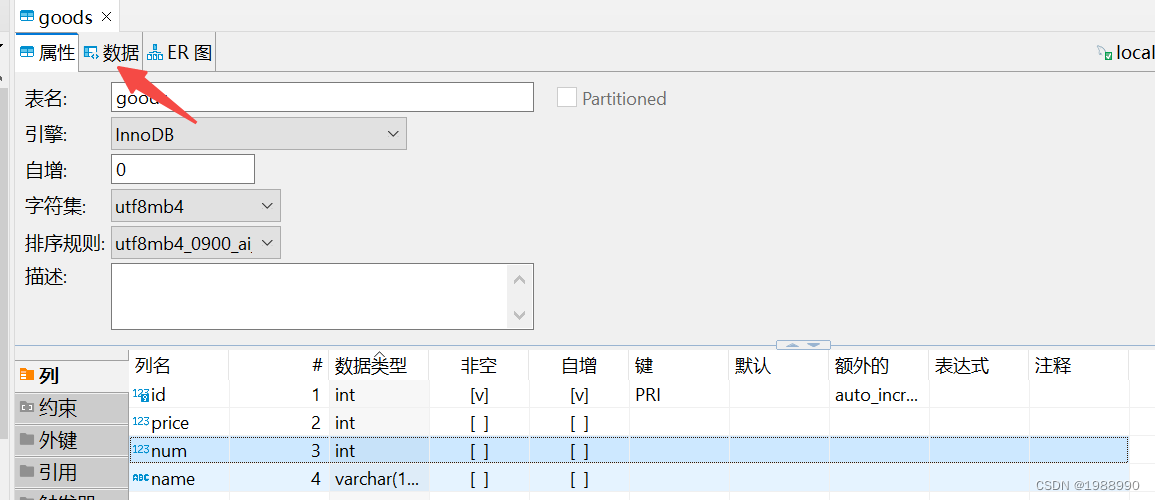
Task: Click the varchar data type cell
Action: tap(379, 479)
